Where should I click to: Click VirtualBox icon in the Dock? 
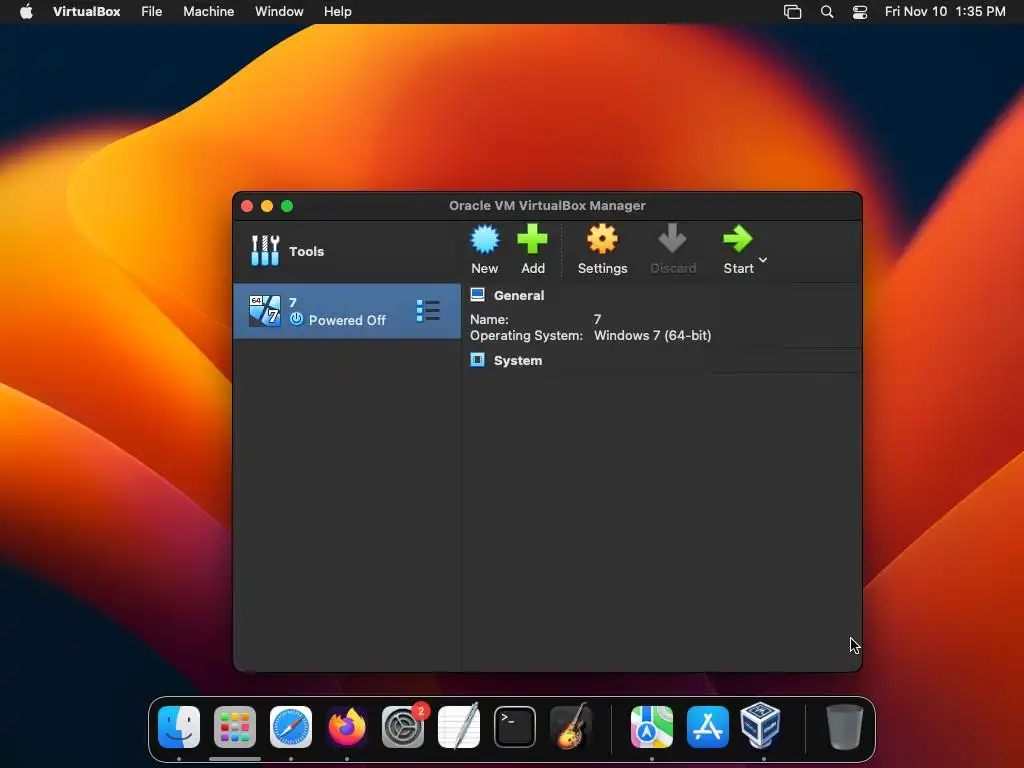[x=761, y=725]
